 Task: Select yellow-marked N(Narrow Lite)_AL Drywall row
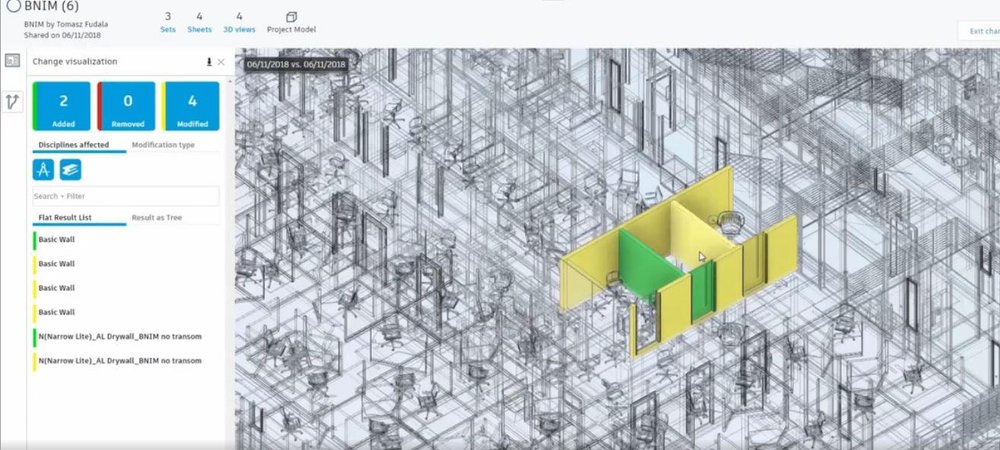point(126,361)
